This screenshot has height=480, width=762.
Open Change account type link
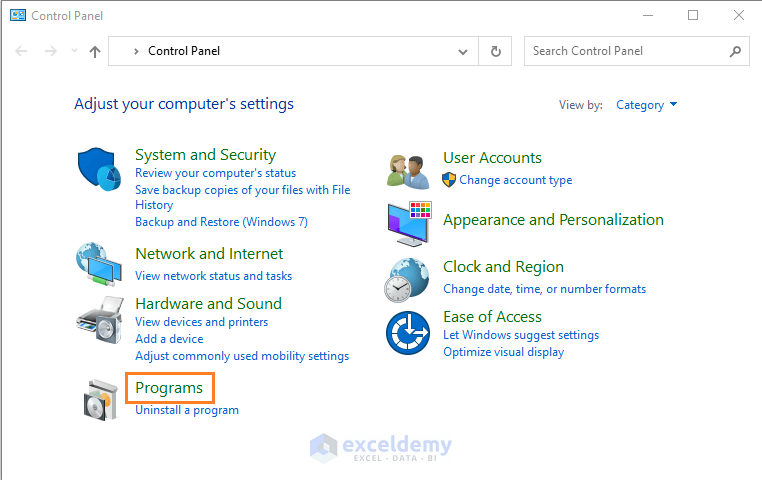(x=515, y=180)
